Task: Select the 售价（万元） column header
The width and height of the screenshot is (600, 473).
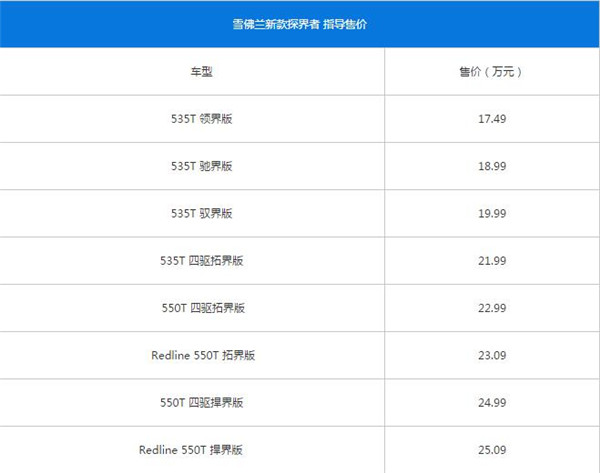Action: tap(491, 72)
